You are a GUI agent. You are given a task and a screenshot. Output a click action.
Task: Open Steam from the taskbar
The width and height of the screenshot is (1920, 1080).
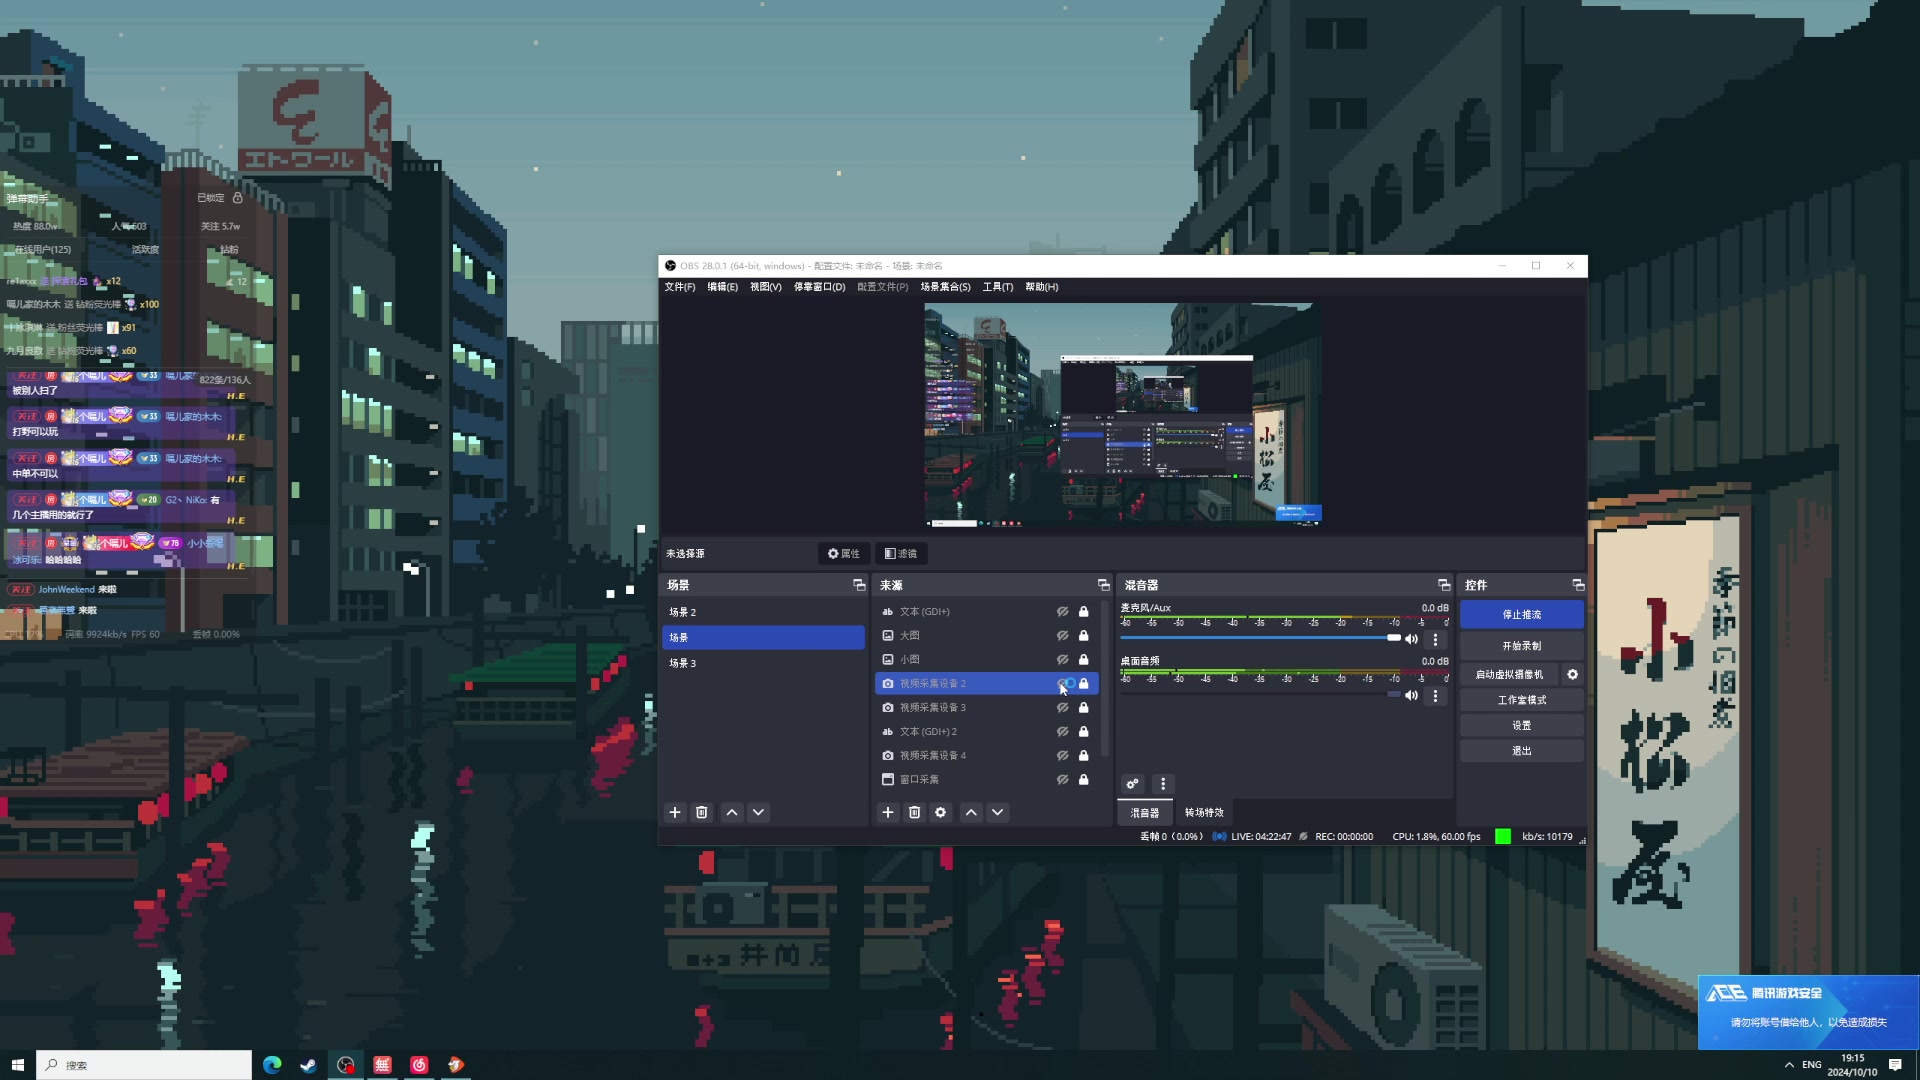[x=308, y=1065]
